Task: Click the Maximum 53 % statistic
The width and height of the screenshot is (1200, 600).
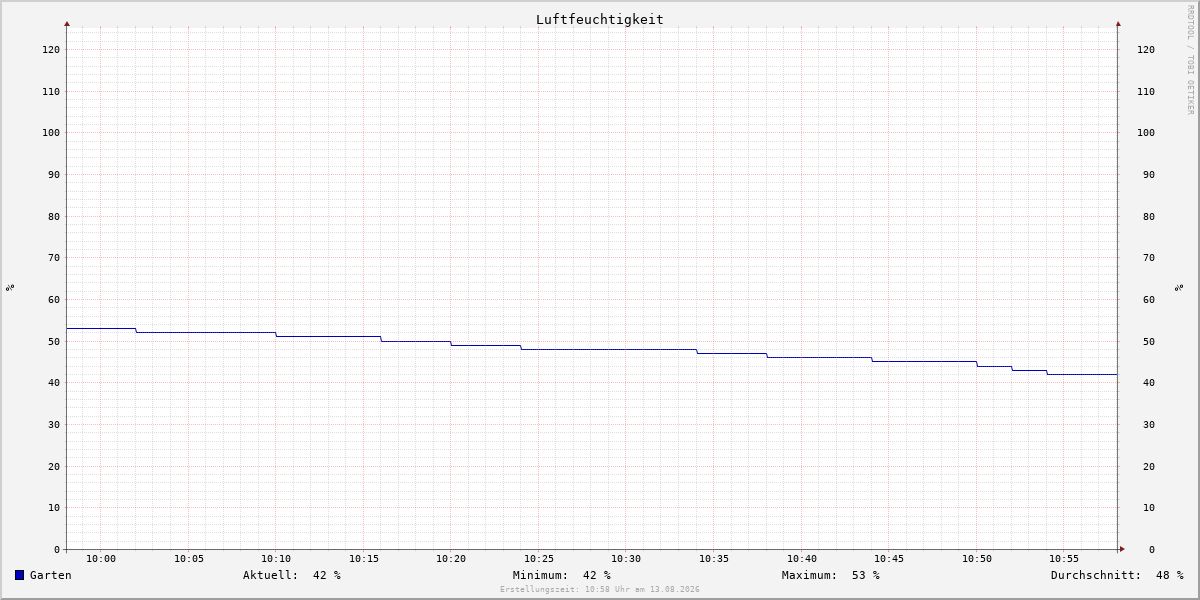Action: (x=831, y=575)
